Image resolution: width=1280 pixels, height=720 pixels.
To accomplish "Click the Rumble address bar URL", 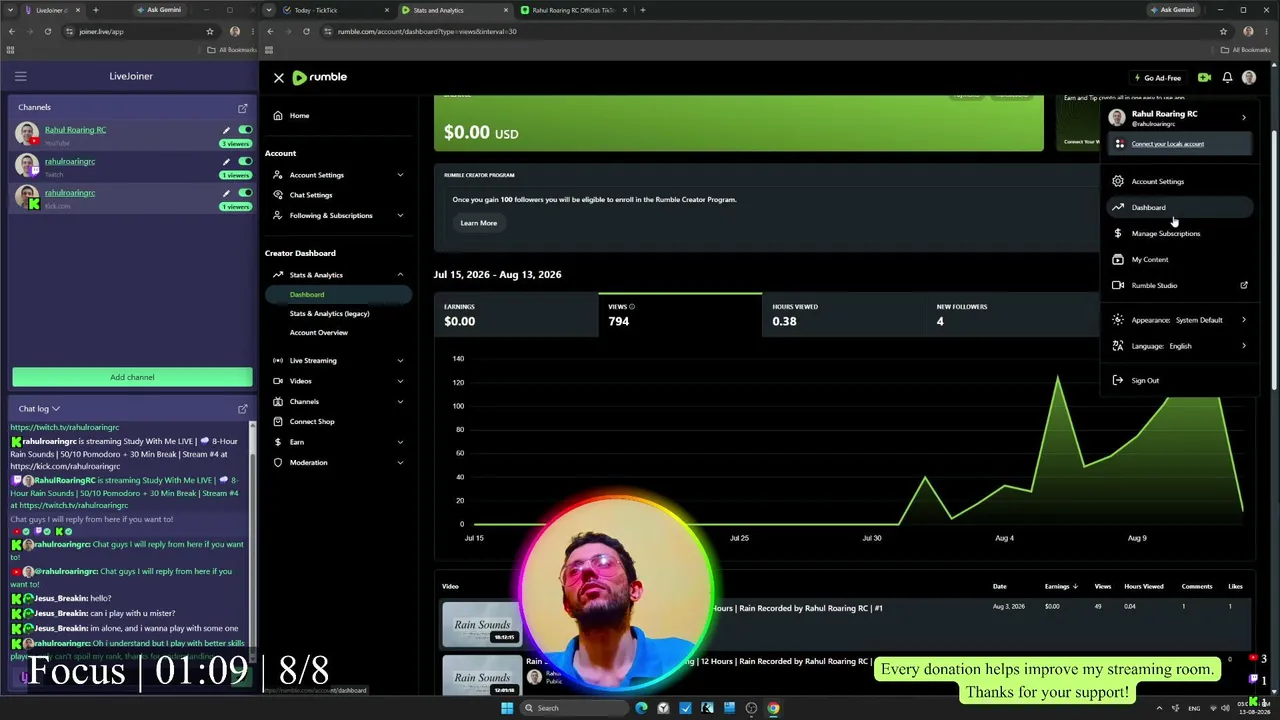I will [427, 32].
